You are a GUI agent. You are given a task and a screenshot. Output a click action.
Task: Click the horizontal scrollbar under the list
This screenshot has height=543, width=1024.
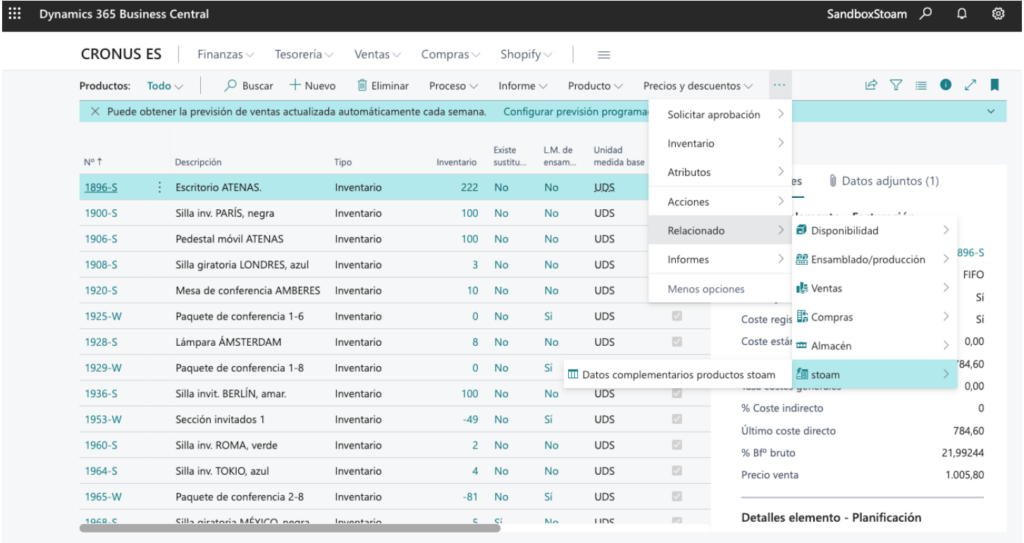[289, 528]
